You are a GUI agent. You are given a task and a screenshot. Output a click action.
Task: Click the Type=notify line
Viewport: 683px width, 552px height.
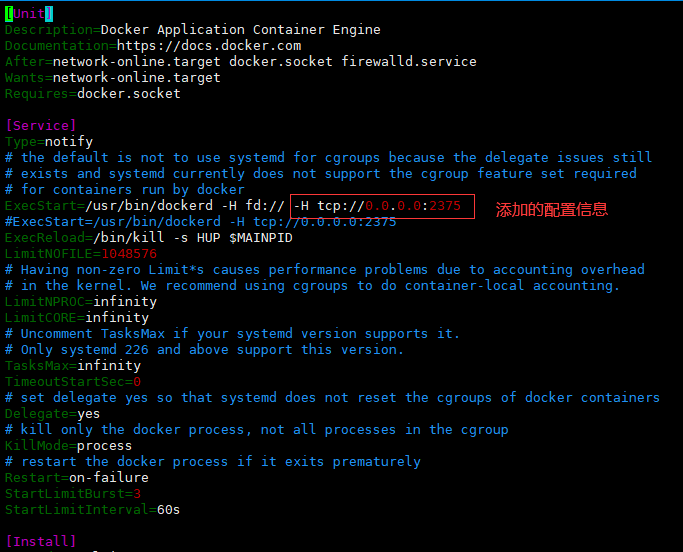[x=48, y=142]
